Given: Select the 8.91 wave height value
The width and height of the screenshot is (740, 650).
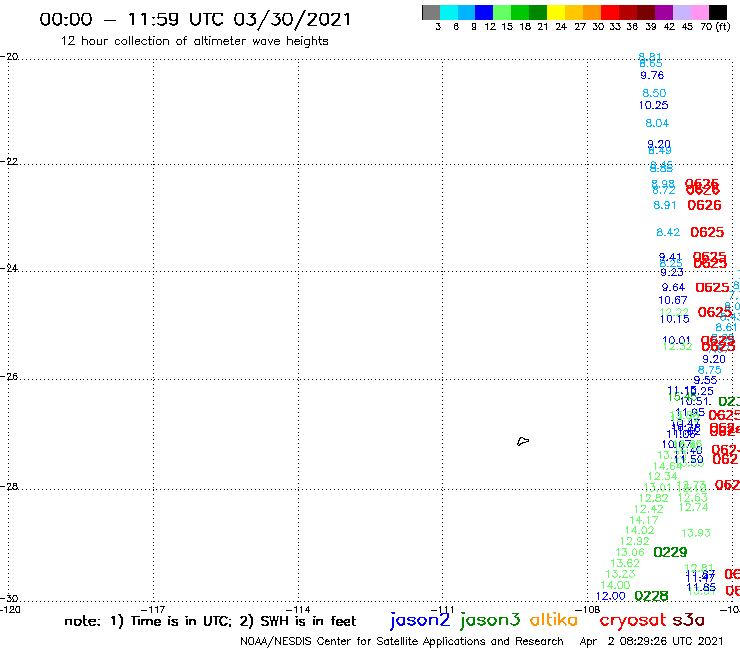Looking at the screenshot, I should (664, 205).
